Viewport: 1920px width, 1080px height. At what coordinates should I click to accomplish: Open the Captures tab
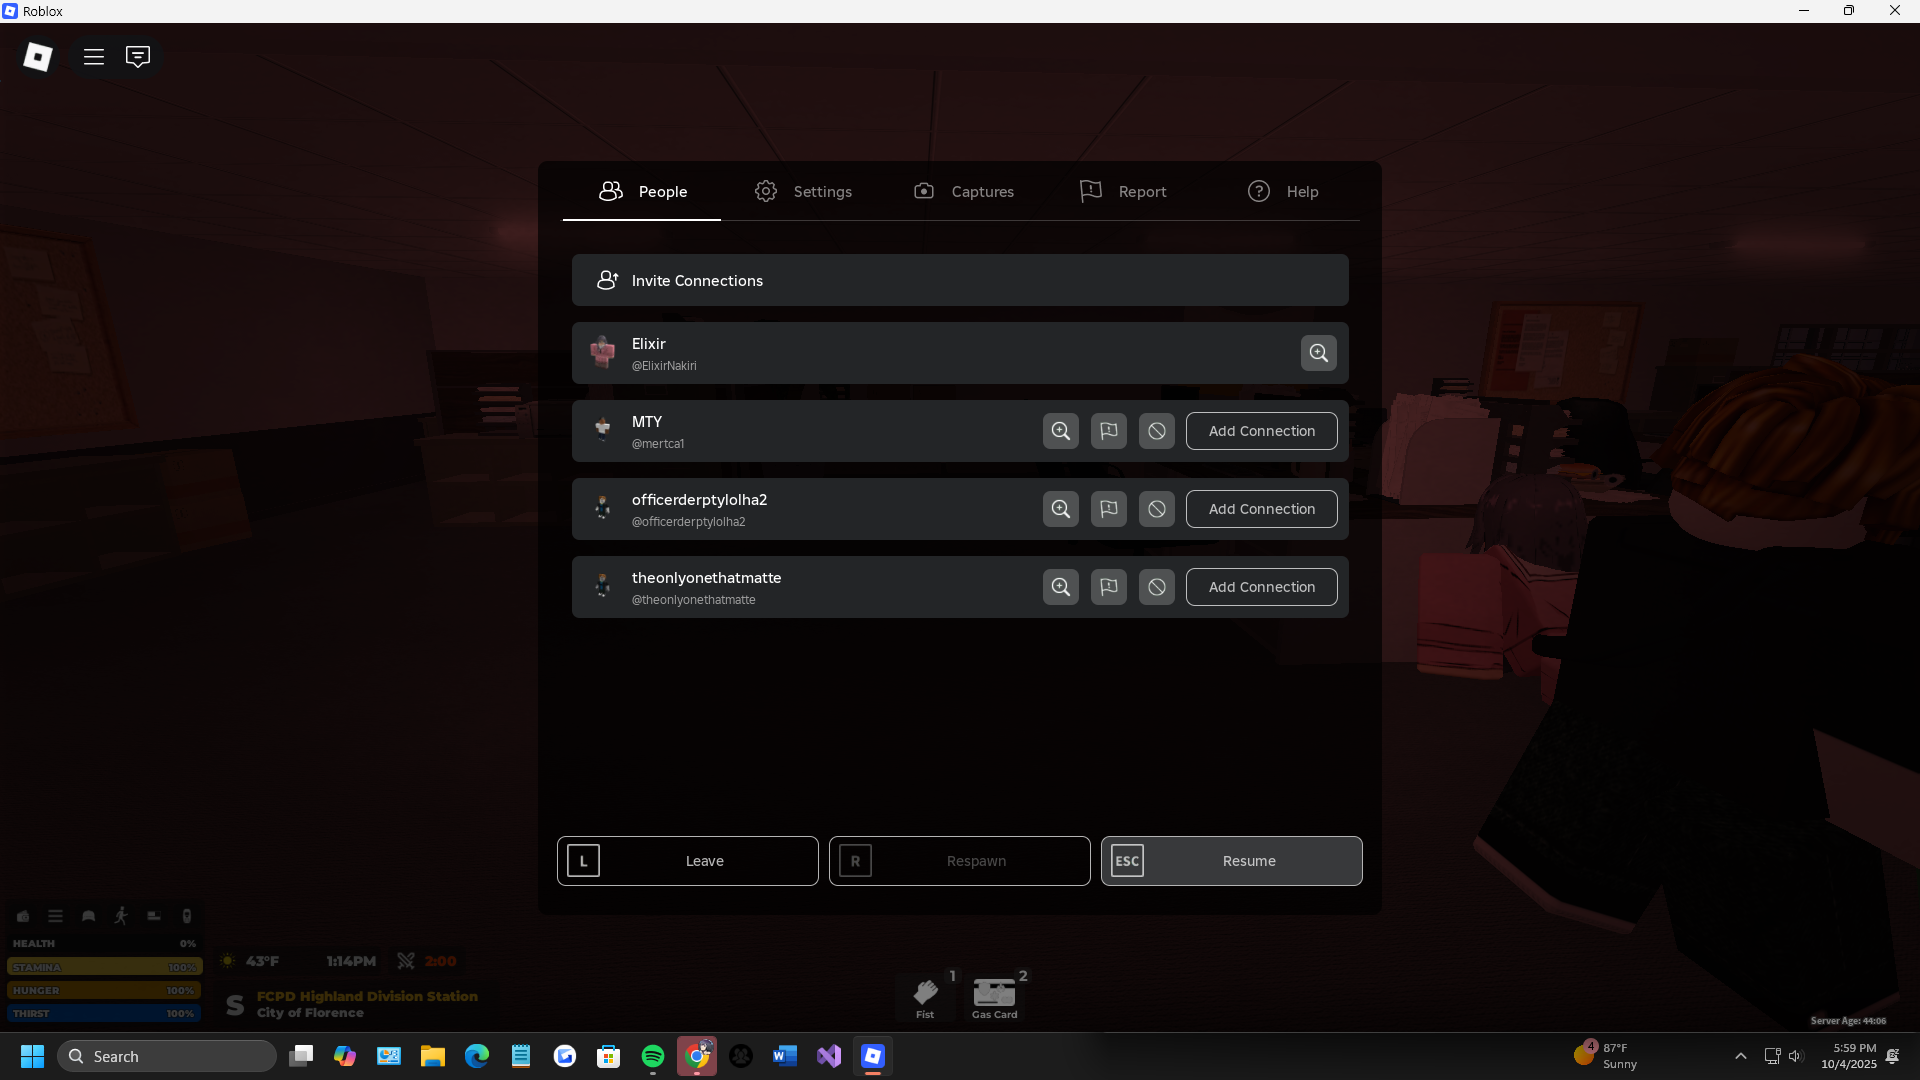tap(964, 191)
